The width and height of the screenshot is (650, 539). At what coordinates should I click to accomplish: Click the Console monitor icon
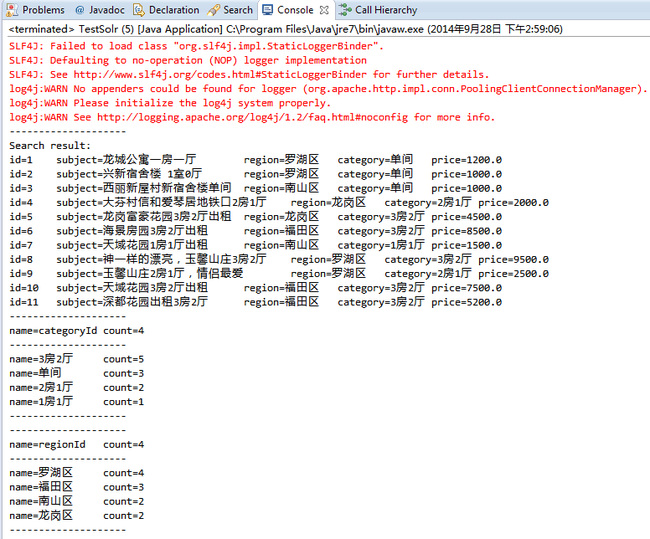267,10
